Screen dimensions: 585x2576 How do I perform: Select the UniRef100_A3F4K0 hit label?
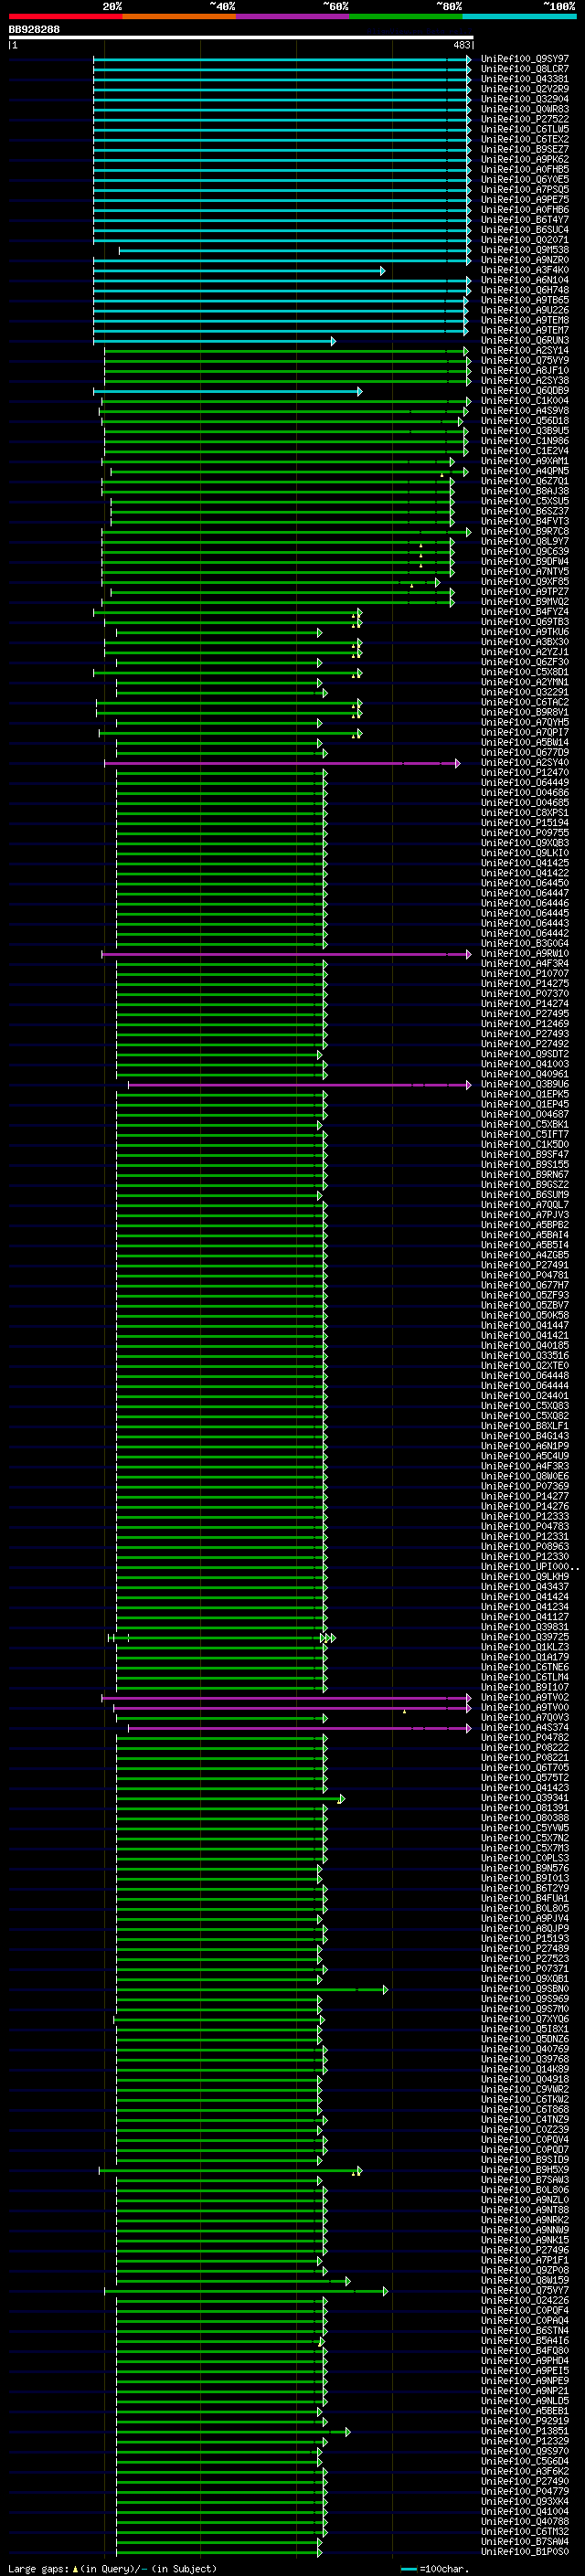coord(525,270)
